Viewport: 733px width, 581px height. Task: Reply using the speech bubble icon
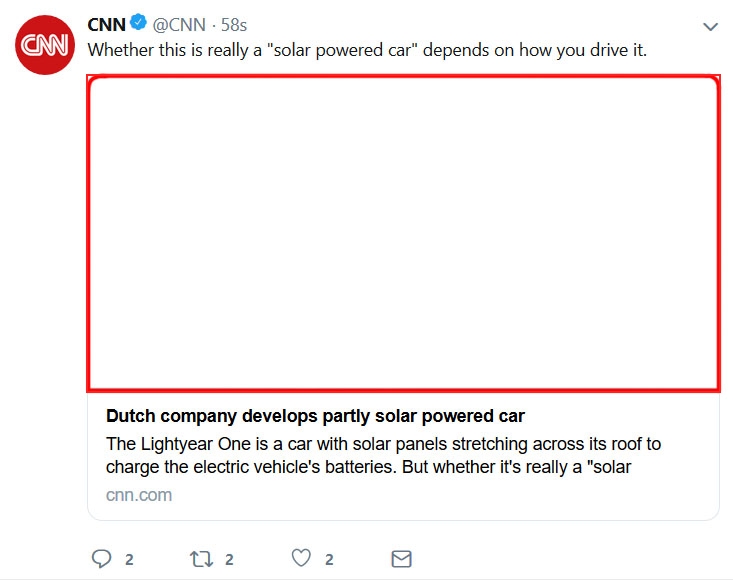[x=101, y=559]
